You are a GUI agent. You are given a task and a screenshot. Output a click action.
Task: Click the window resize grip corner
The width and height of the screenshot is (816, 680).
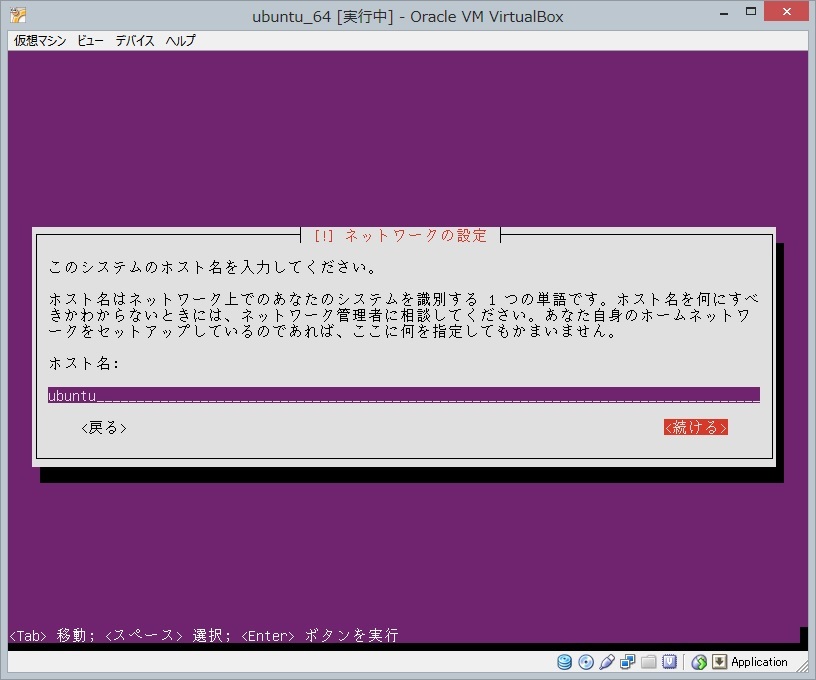pos(801,665)
